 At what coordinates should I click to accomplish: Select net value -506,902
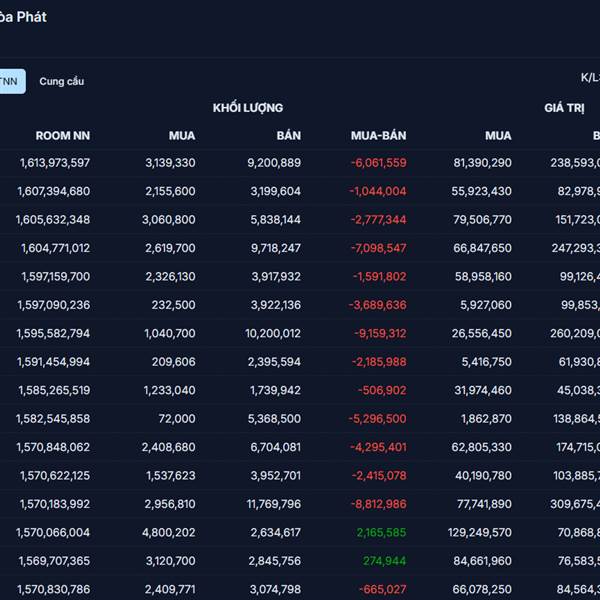[382, 390]
